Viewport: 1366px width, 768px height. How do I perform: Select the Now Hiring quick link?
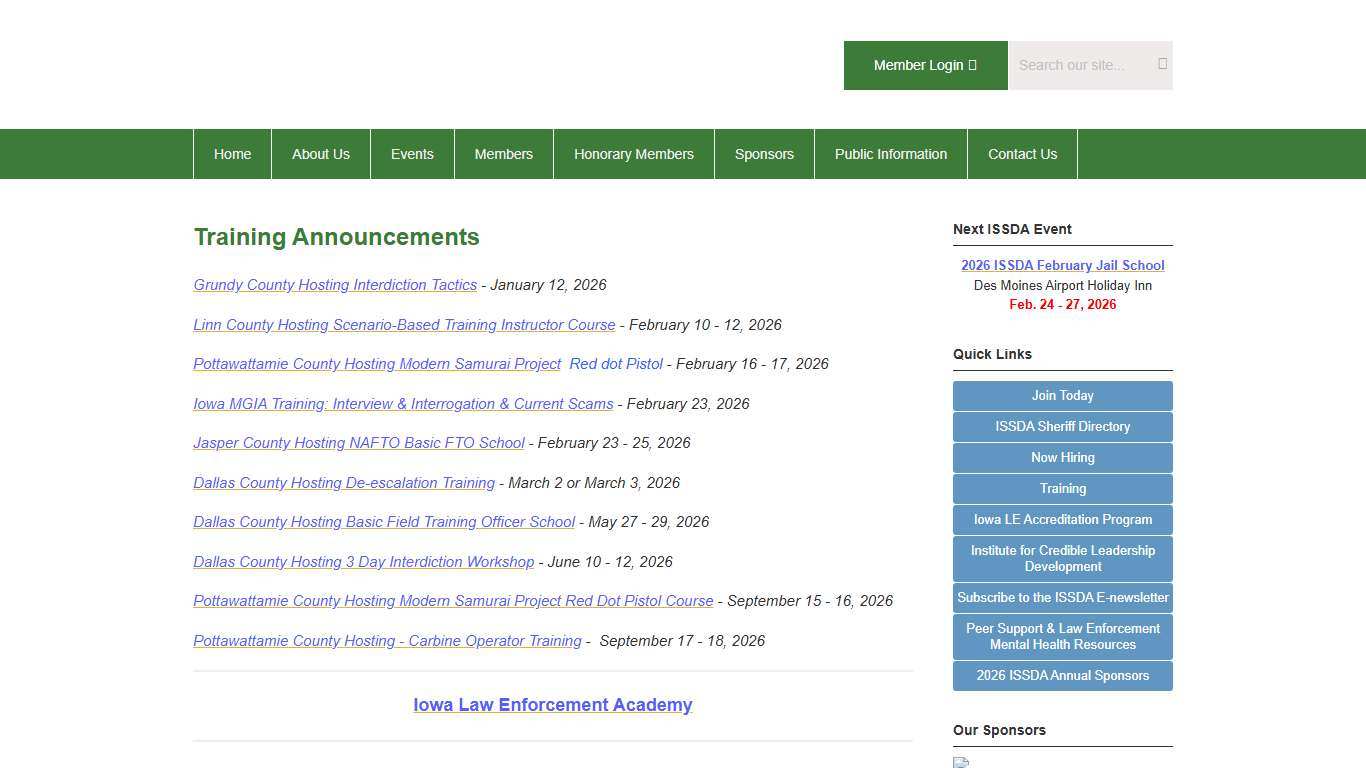pos(1062,458)
